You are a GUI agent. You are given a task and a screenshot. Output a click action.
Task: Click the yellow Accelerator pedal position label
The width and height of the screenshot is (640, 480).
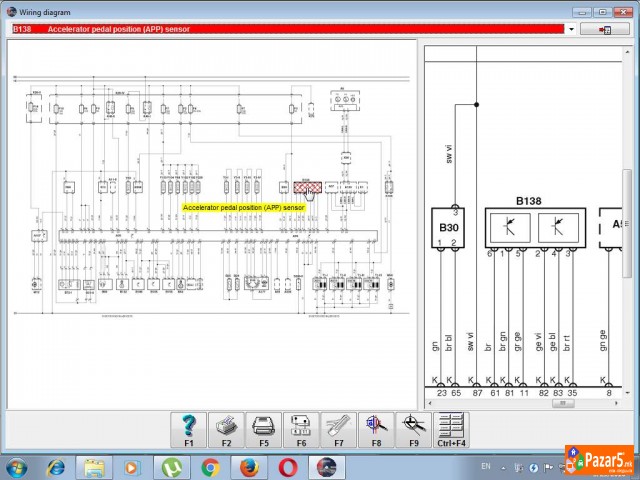coord(243,207)
